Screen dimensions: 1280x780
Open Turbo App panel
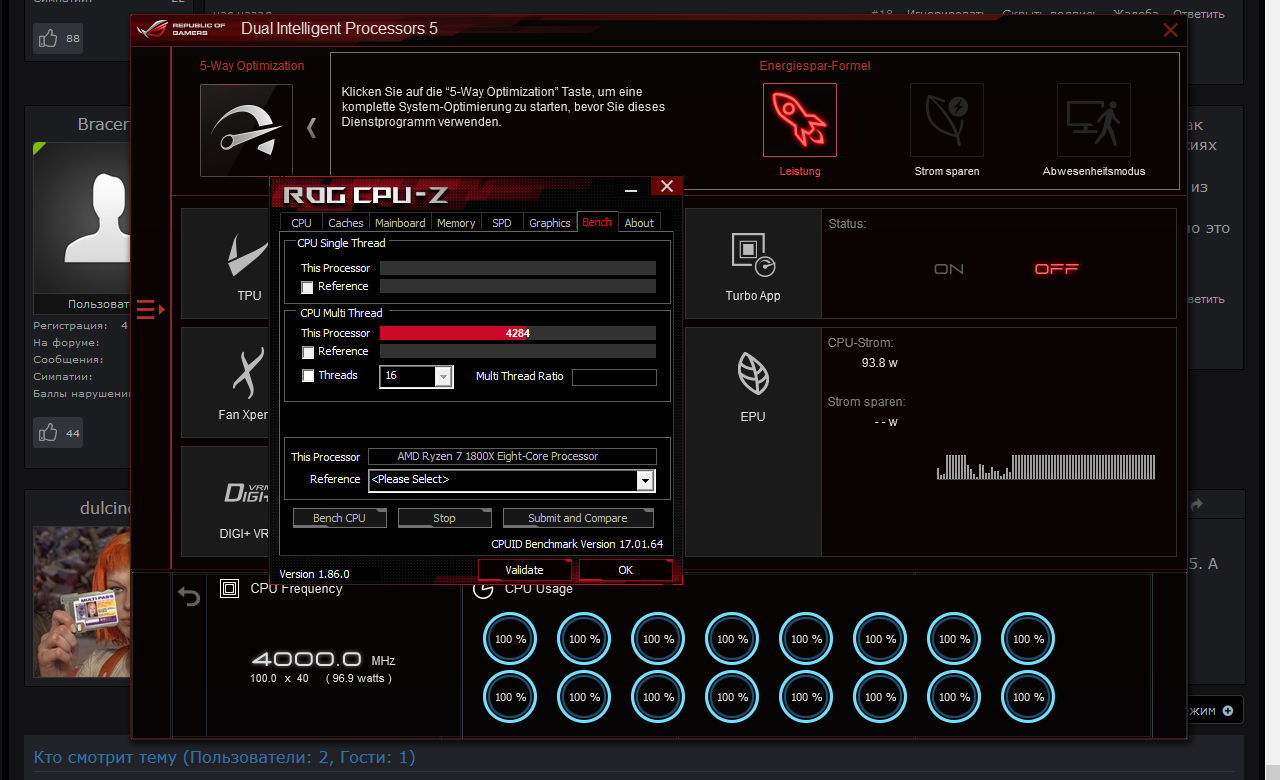coord(753,264)
